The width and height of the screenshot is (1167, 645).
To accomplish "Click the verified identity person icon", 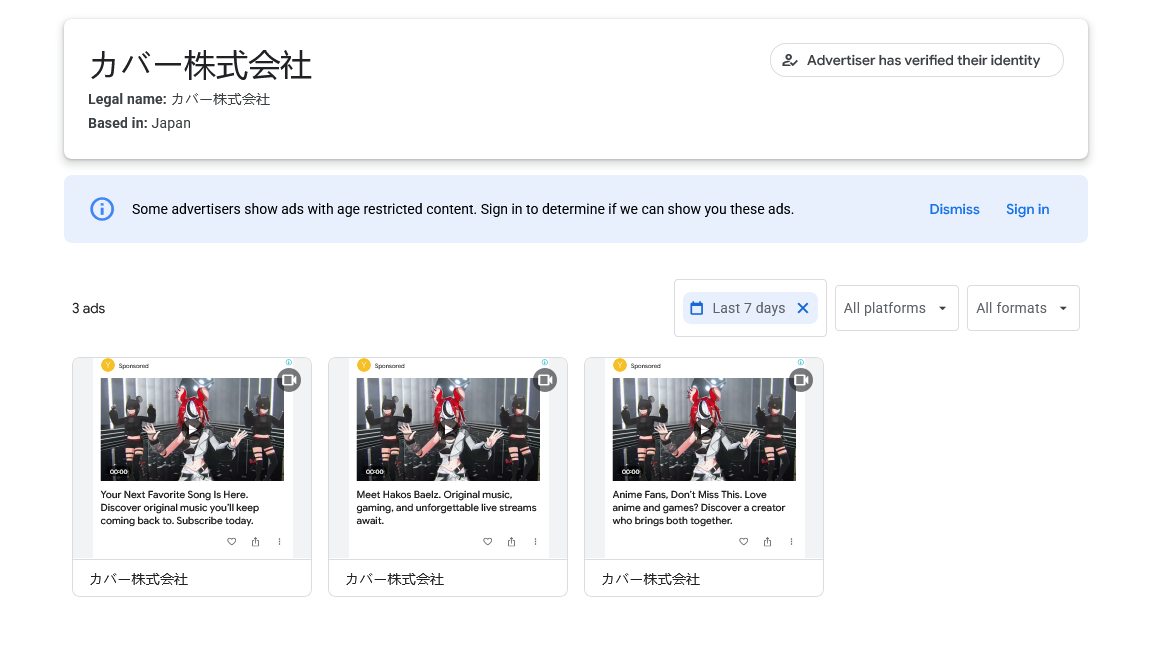I will point(790,60).
